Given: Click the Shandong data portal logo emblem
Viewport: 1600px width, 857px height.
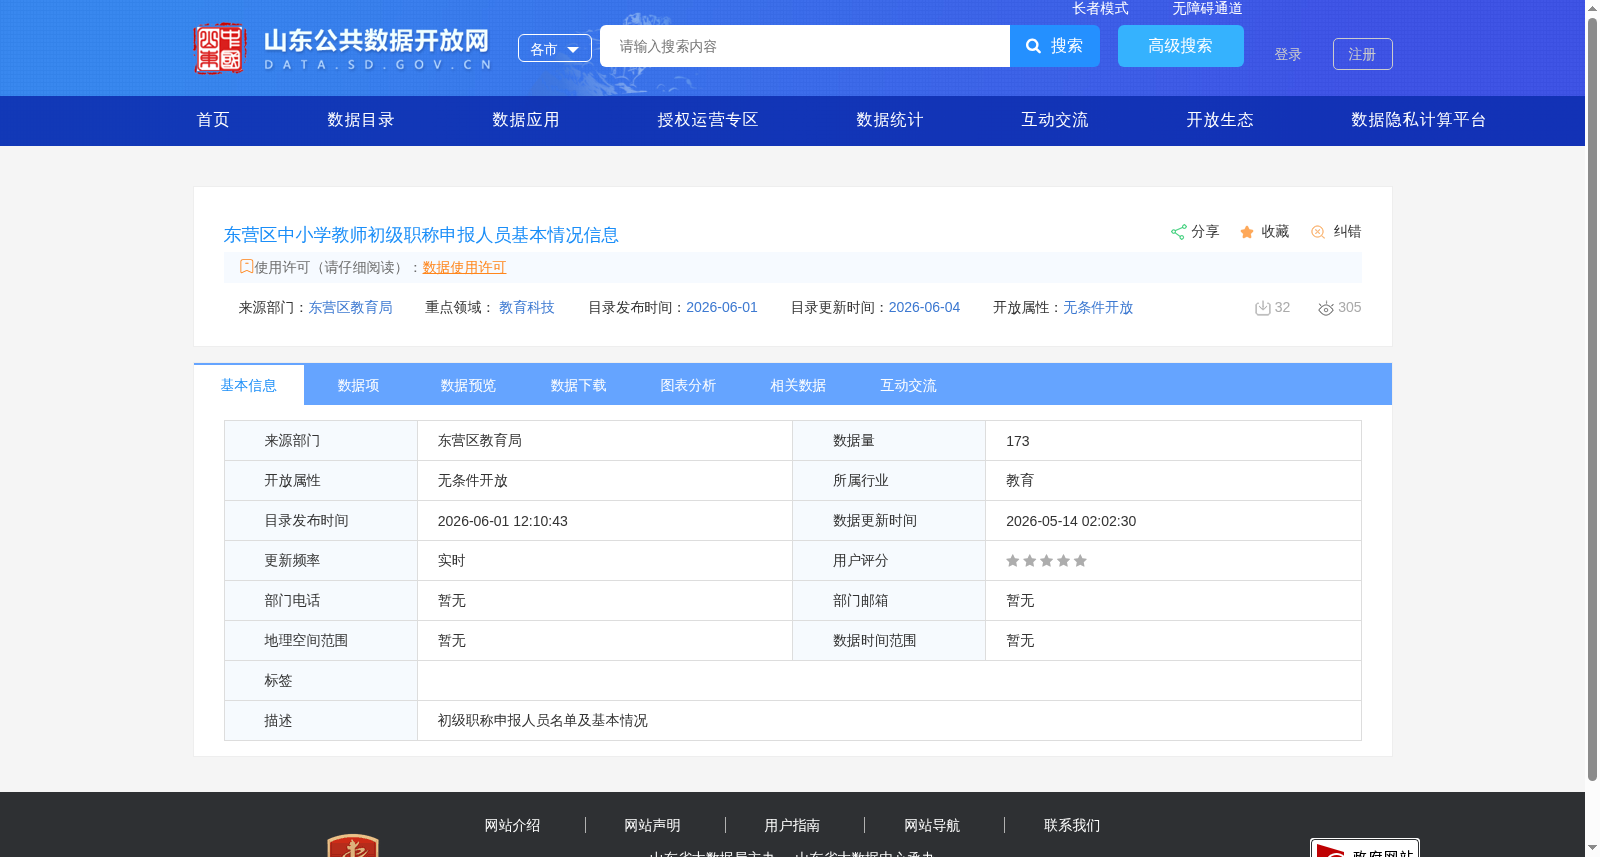Looking at the screenshot, I should point(220,48).
